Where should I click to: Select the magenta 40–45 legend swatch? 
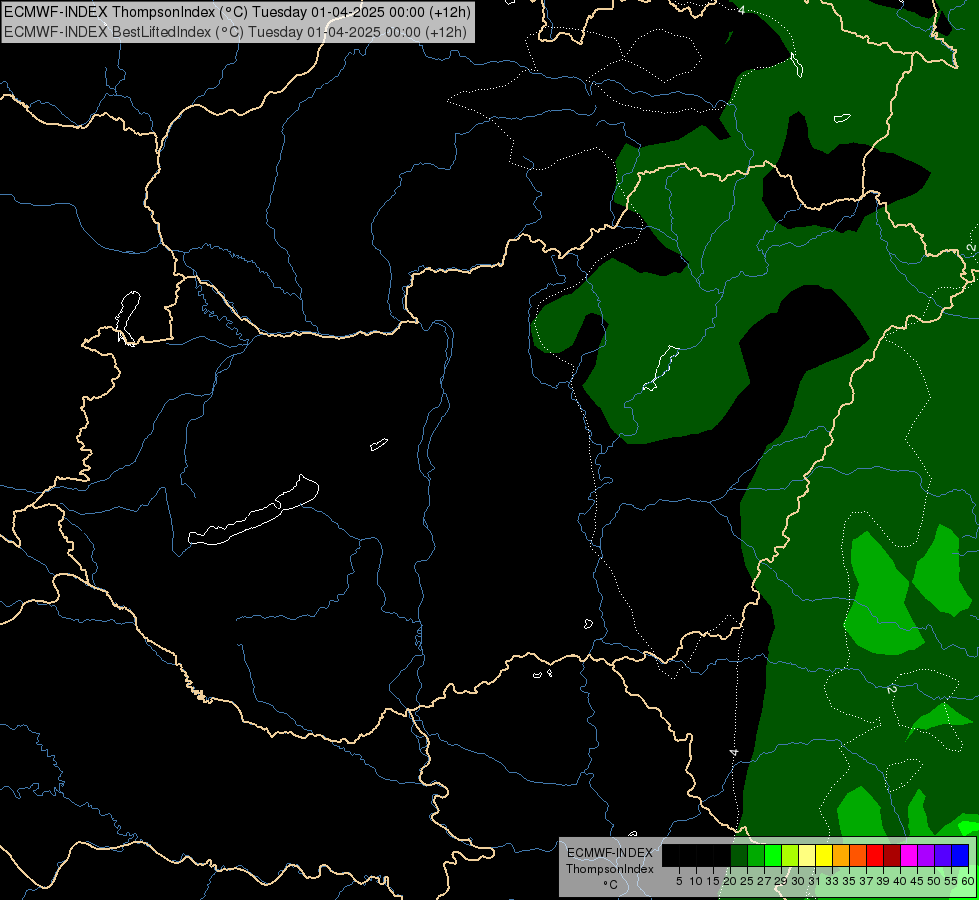908,855
